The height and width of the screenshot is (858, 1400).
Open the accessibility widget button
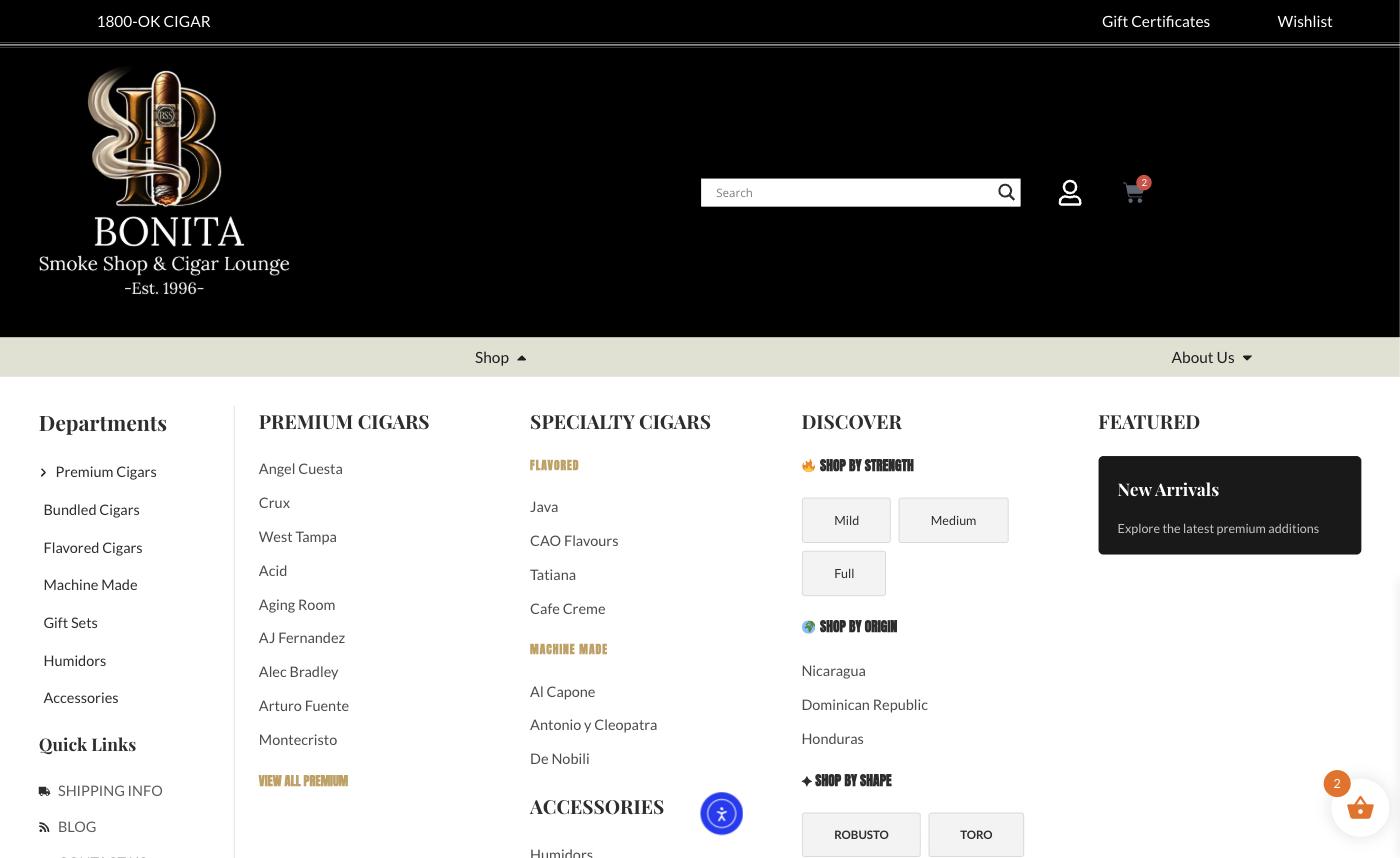pyautogui.click(x=721, y=813)
